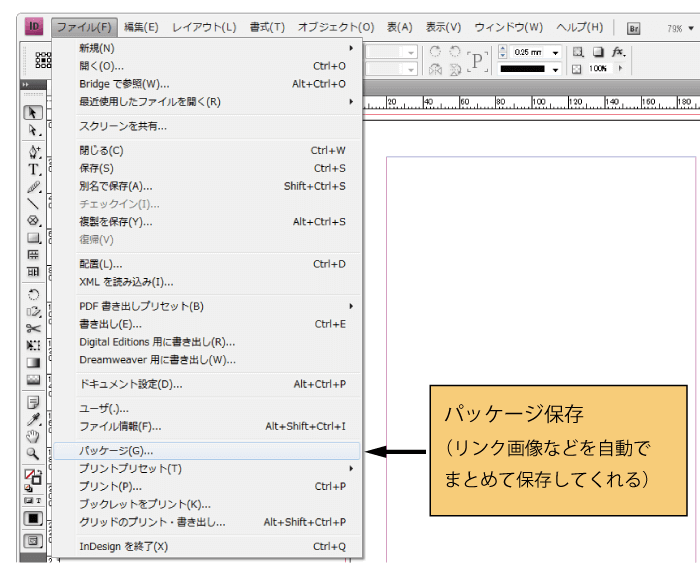Viewport: 700px width, 566px height.
Task: Open the 編集(E) menu
Action: (x=140, y=27)
